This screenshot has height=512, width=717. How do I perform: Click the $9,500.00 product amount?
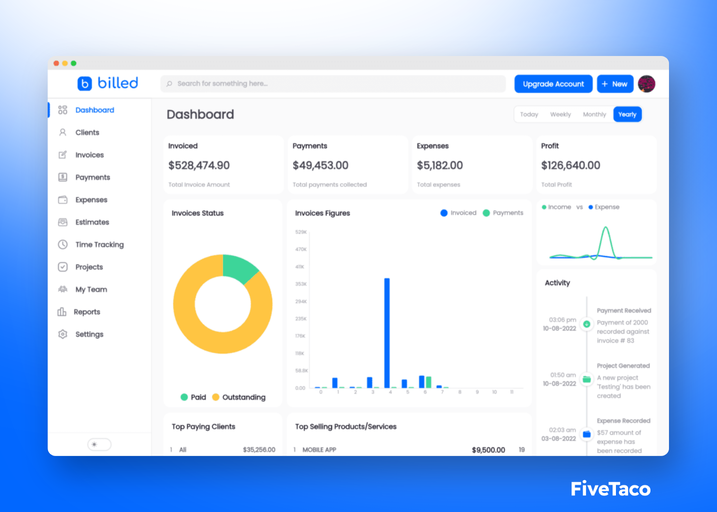point(488,450)
